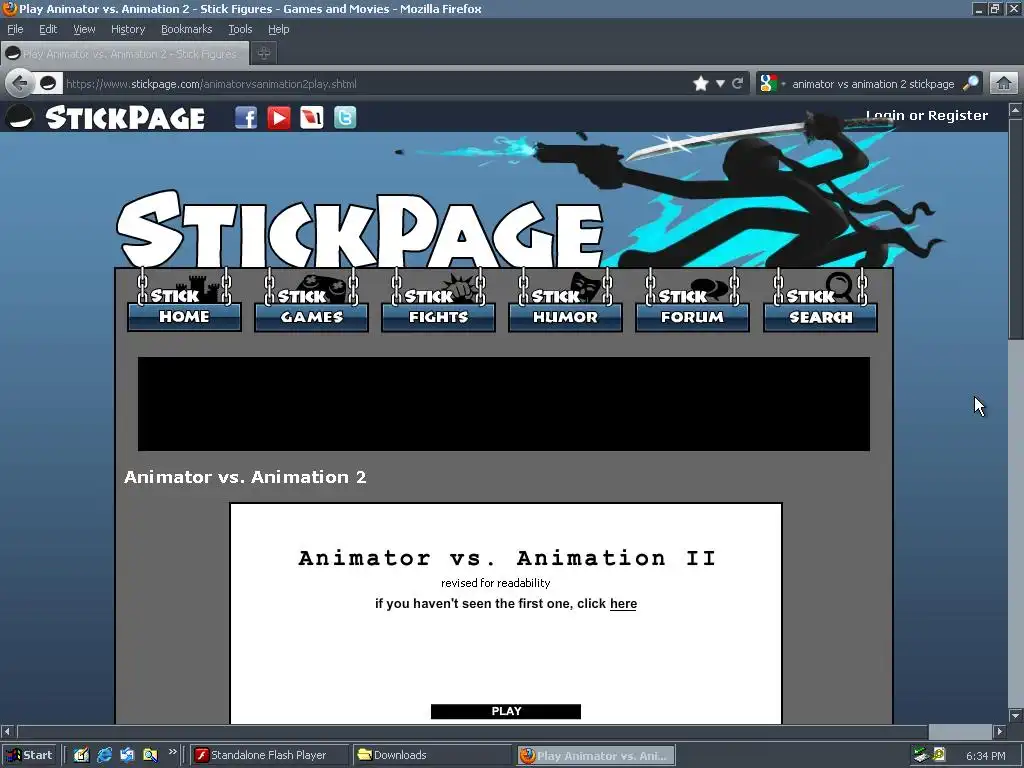The width and height of the screenshot is (1024, 768).
Task: Open StickPage Twitter icon
Action: (345, 118)
